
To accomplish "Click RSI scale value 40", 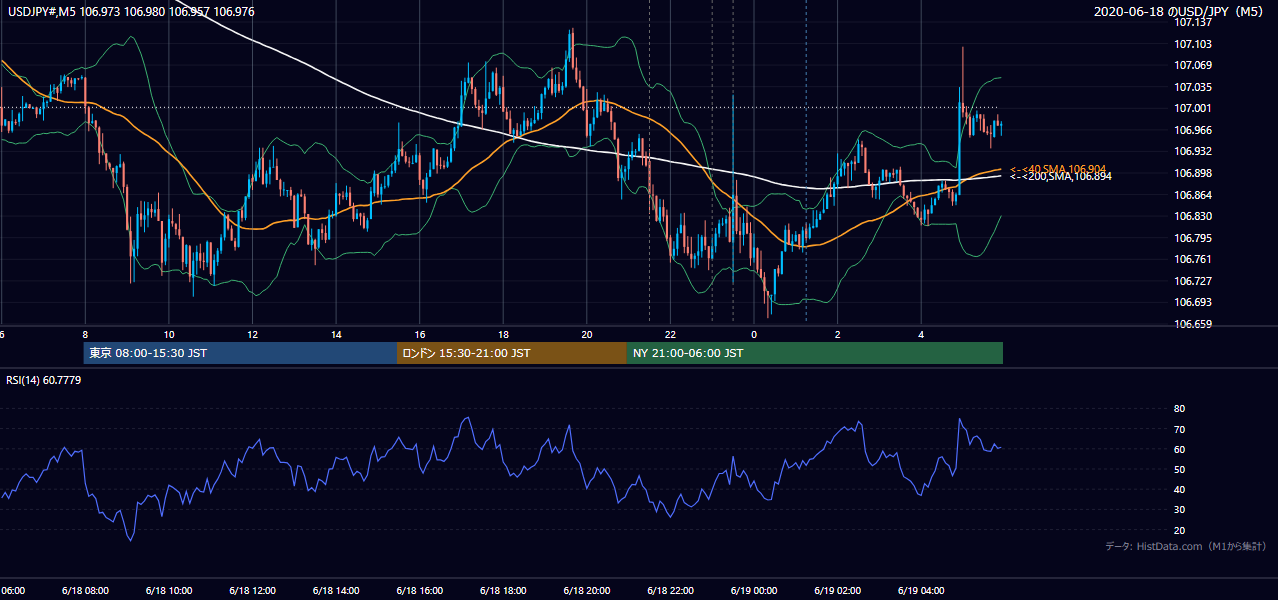I will tap(1179, 489).
